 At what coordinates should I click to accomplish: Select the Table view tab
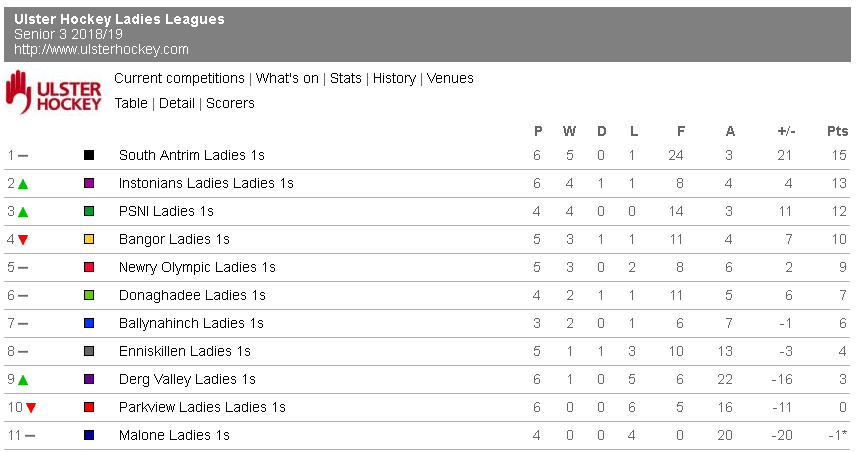click(131, 103)
